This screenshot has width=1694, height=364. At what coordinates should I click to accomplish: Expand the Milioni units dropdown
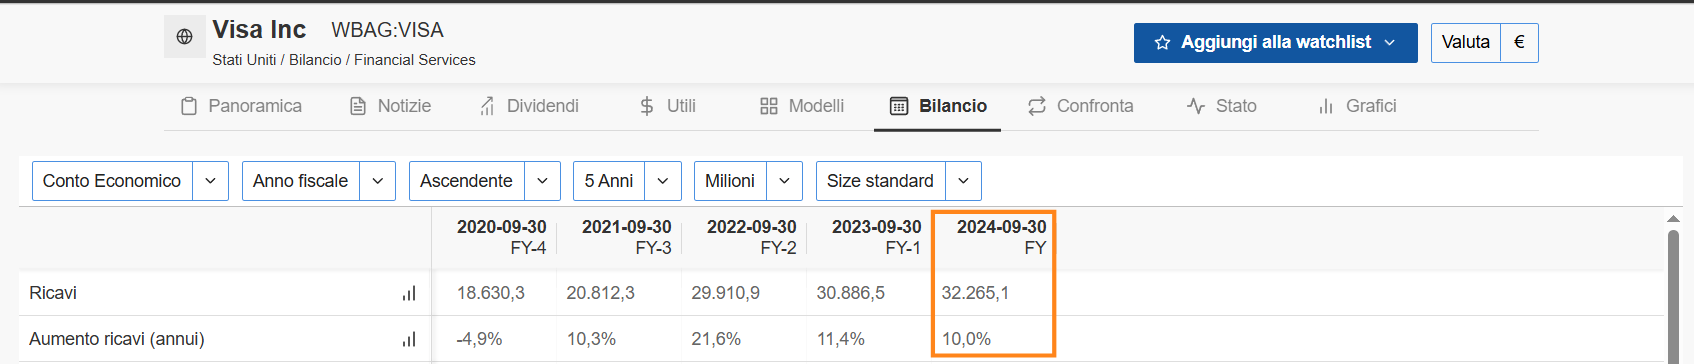point(748,181)
